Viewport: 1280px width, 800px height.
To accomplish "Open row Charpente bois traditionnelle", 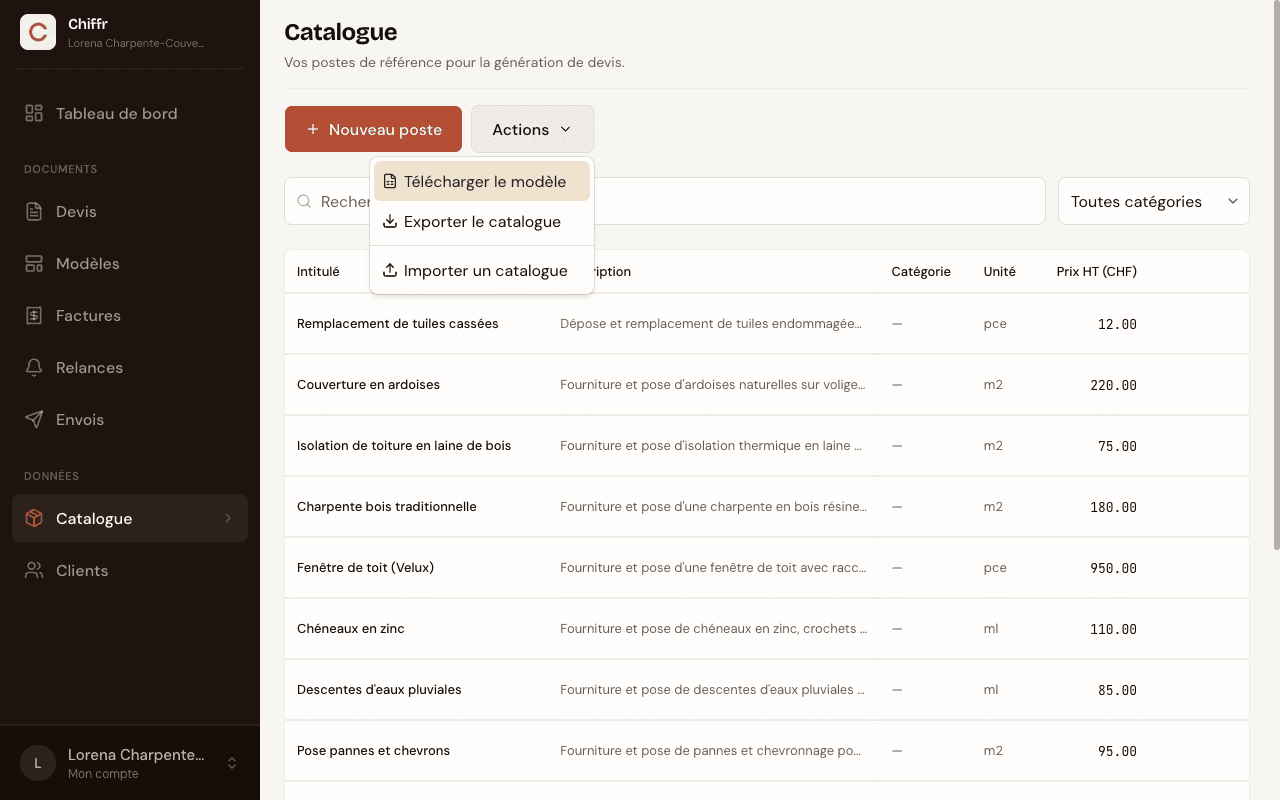I will point(767,507).
